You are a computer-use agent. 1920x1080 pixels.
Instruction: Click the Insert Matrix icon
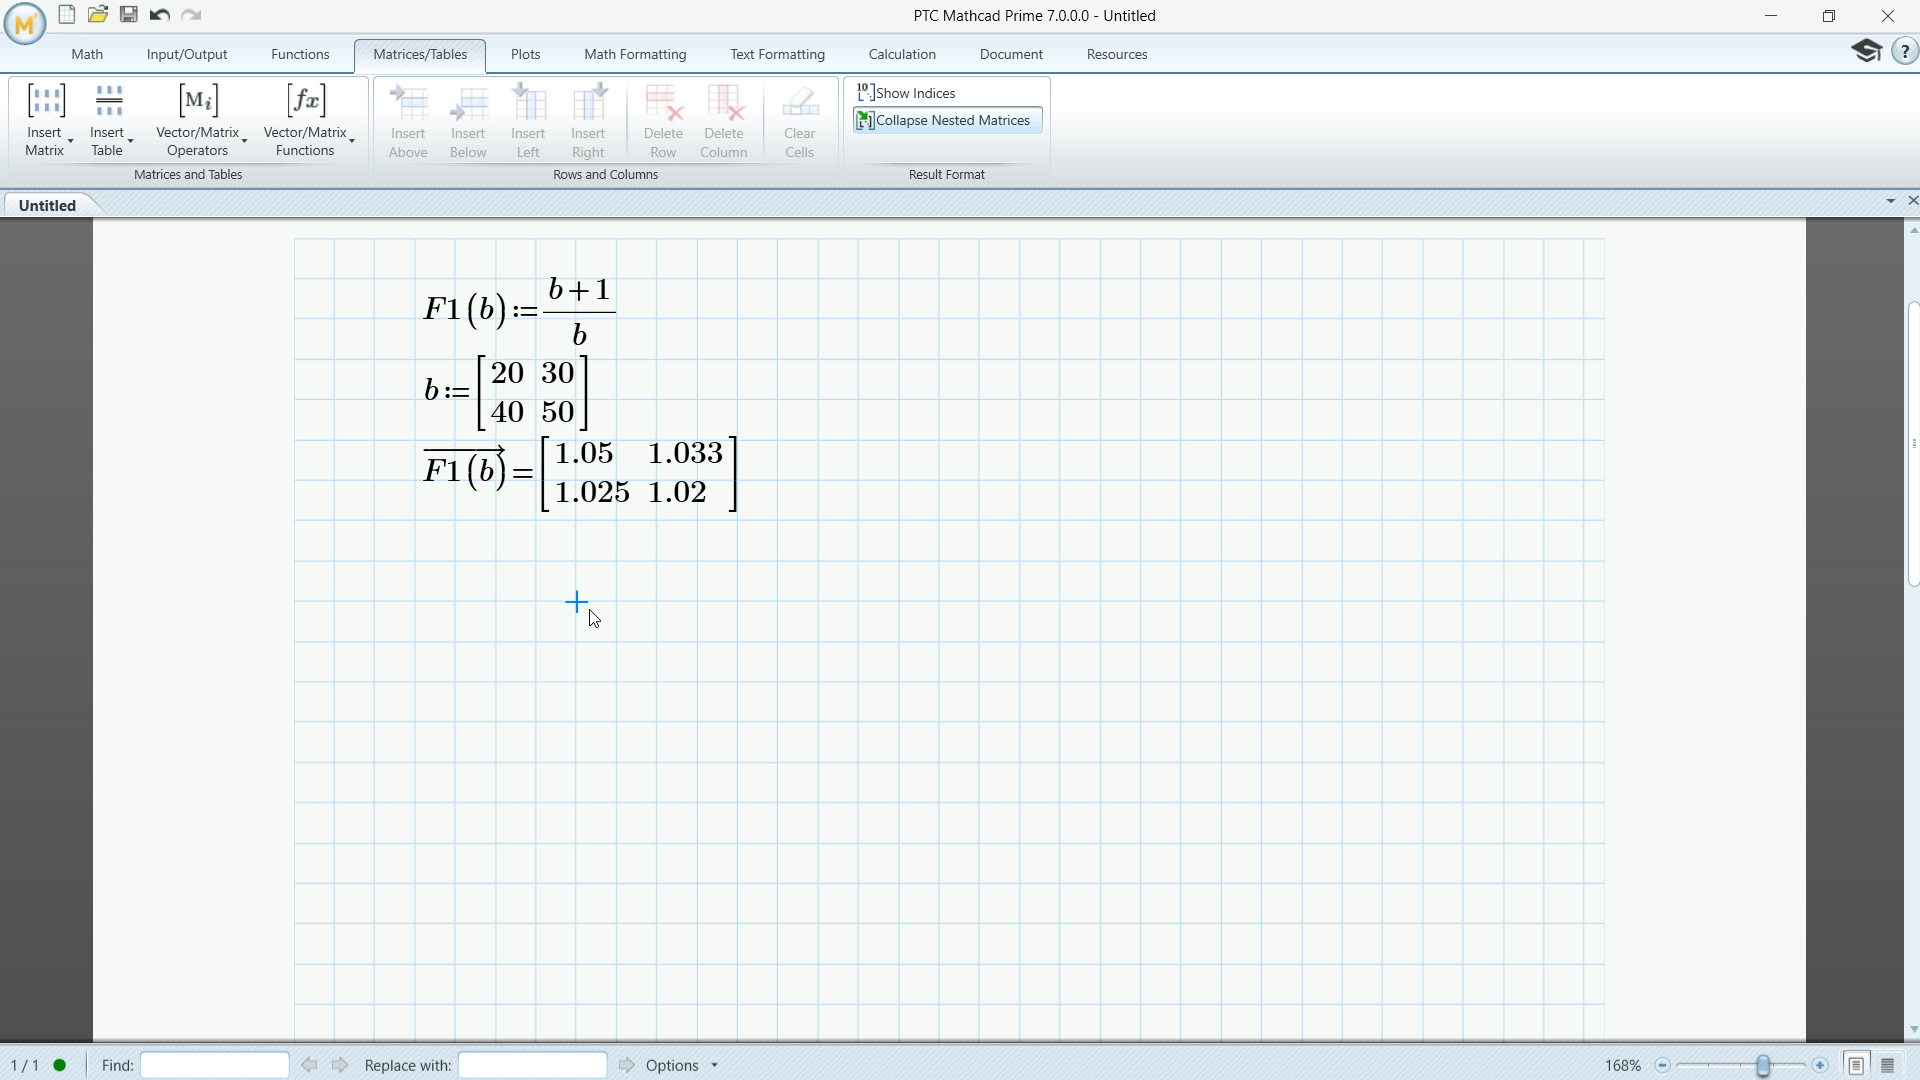point(45,100)
